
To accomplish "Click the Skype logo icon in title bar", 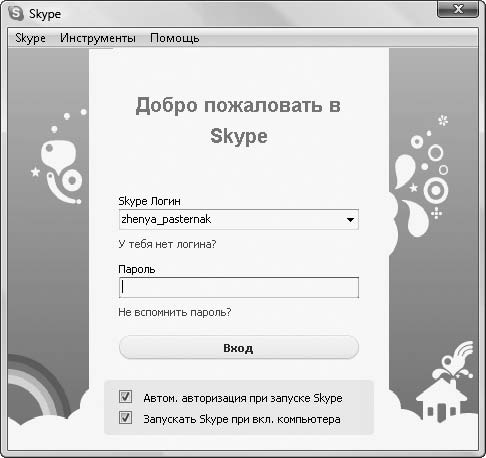I will coord(16,14).
